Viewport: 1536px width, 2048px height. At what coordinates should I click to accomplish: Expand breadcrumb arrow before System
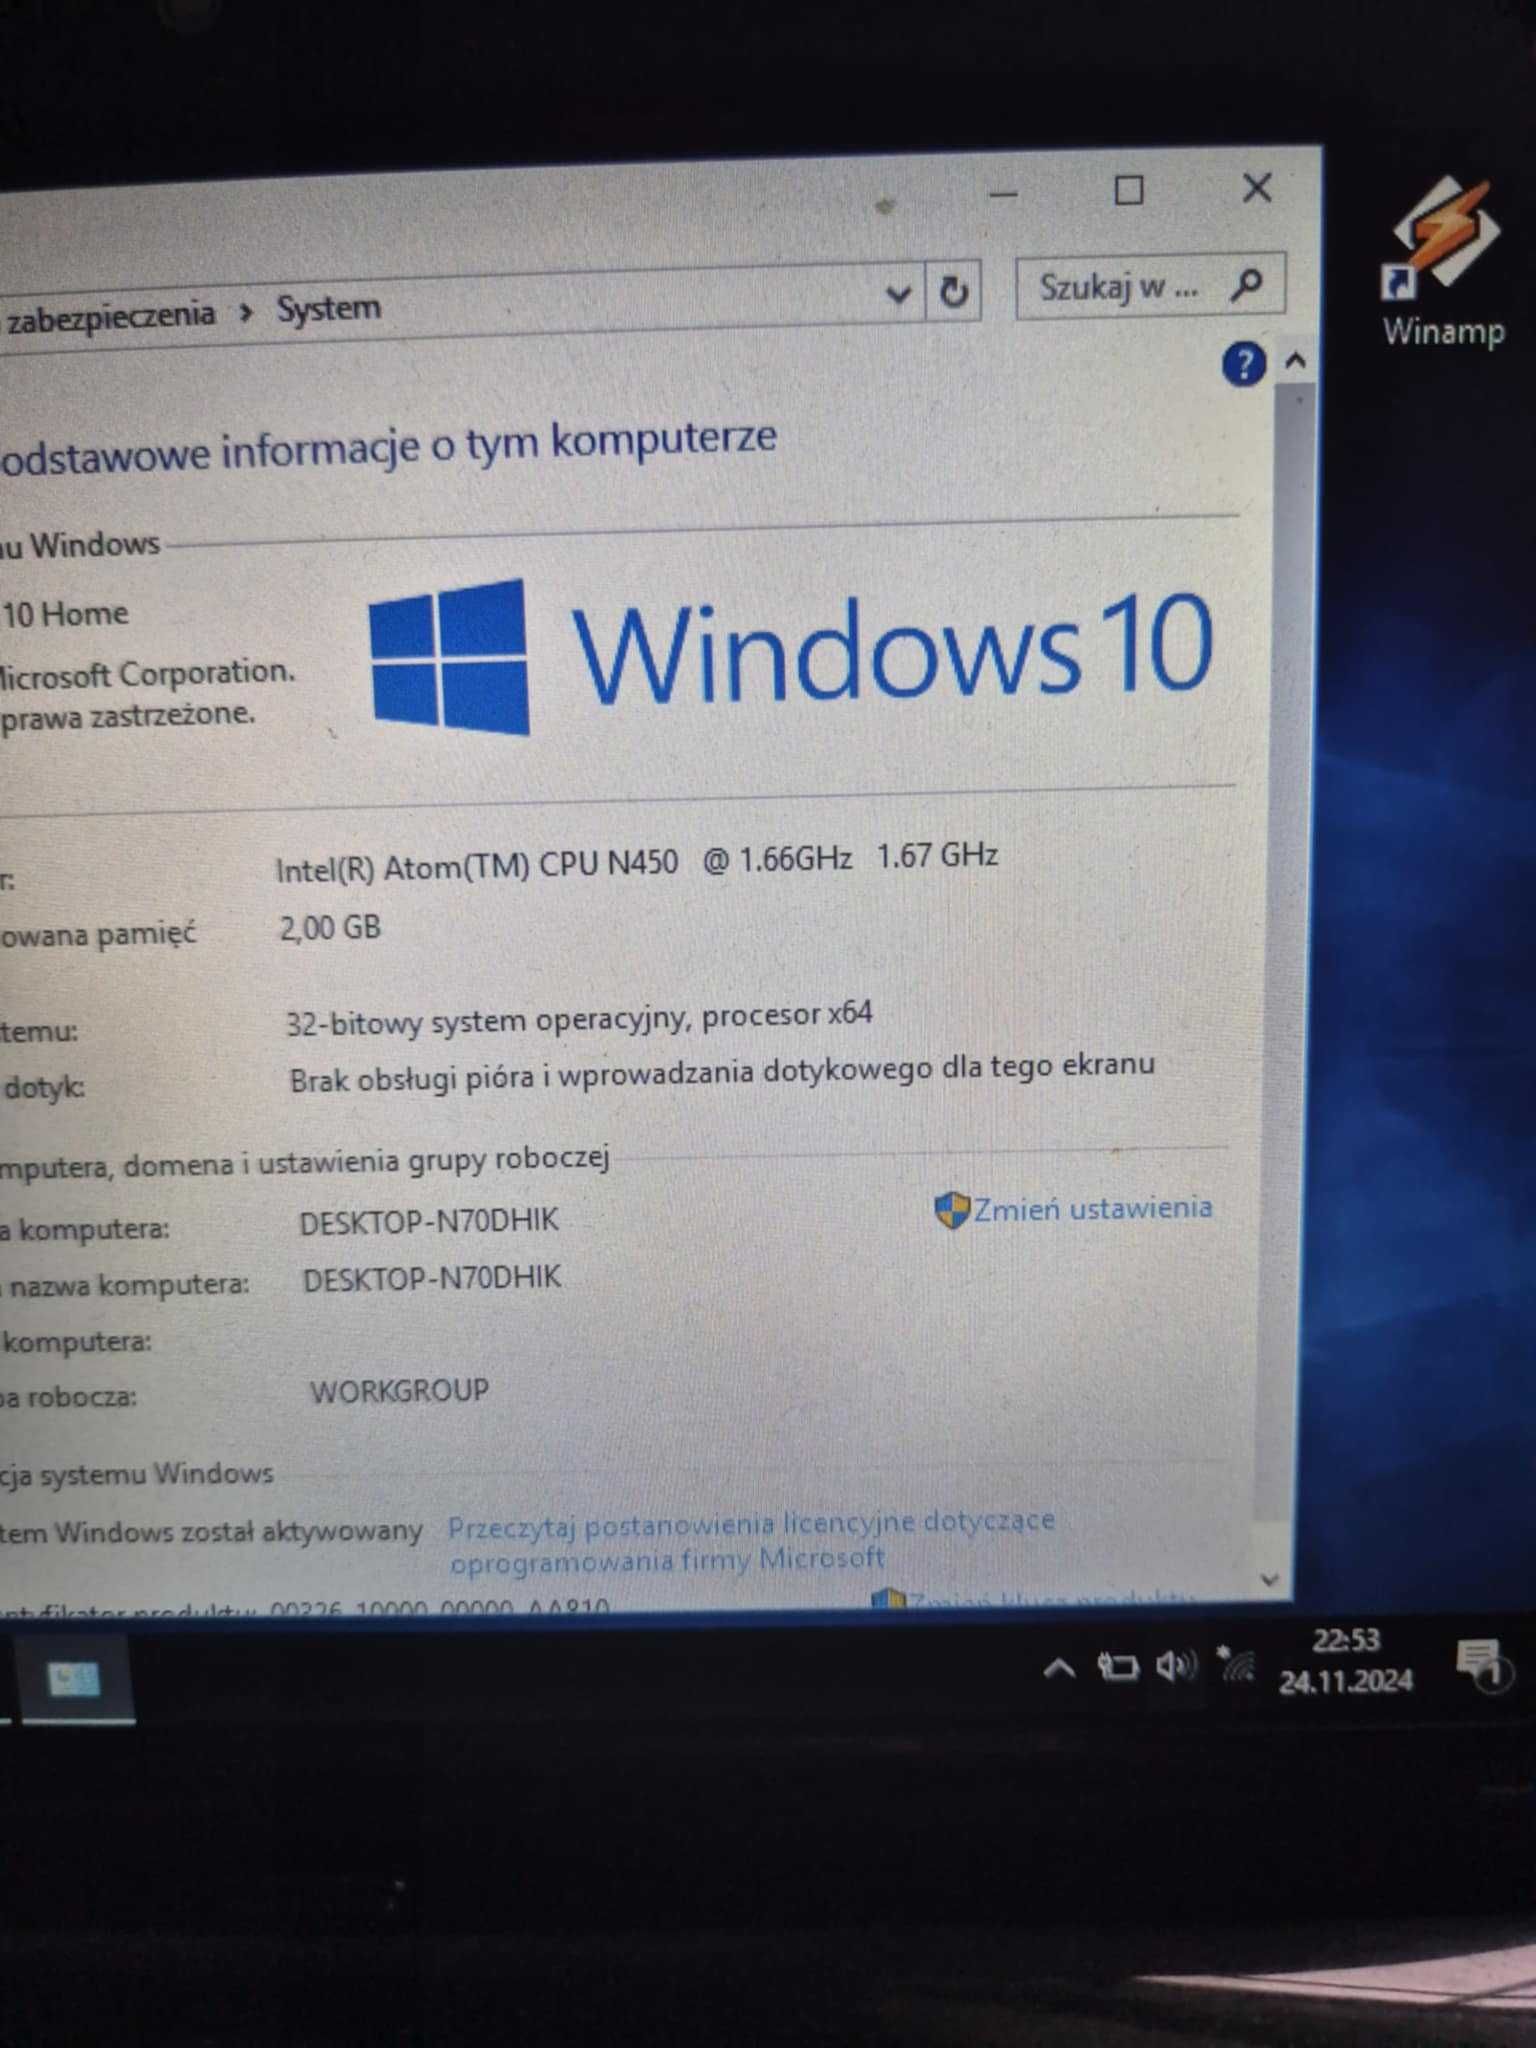click(x=246, y=313)
